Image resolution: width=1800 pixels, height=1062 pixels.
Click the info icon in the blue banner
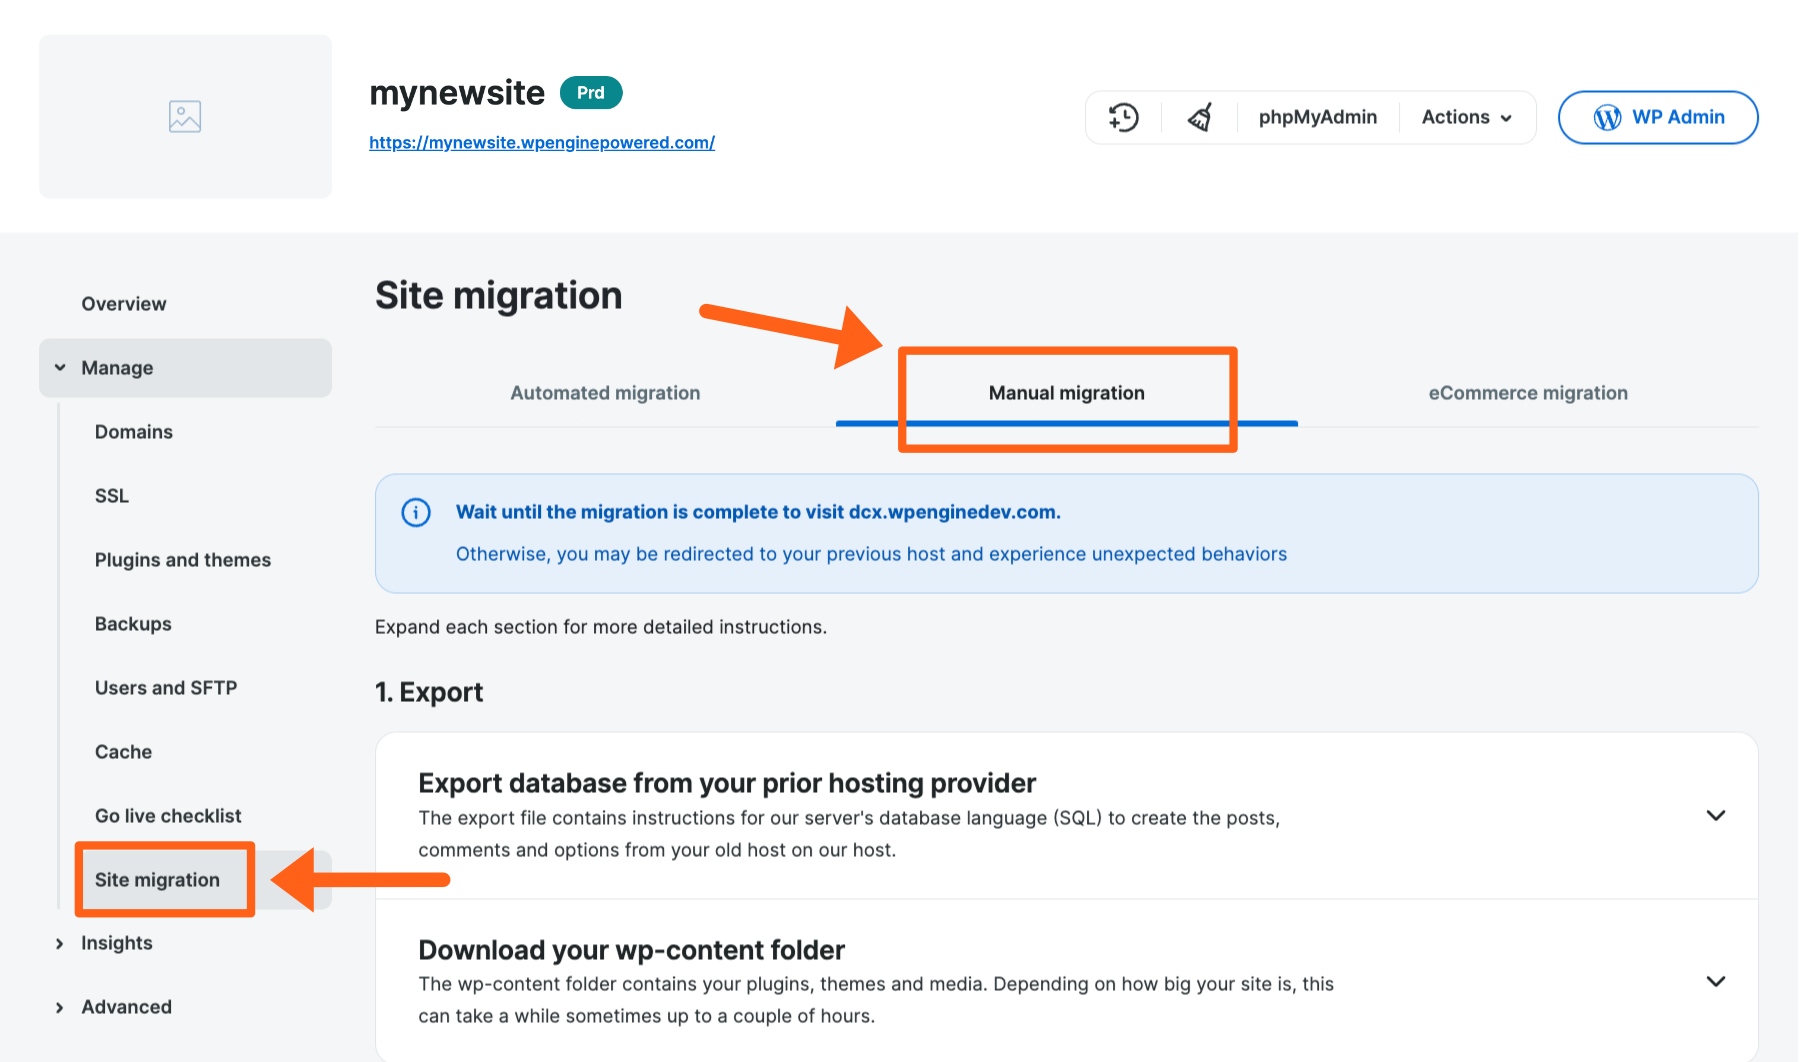point(415,512)
